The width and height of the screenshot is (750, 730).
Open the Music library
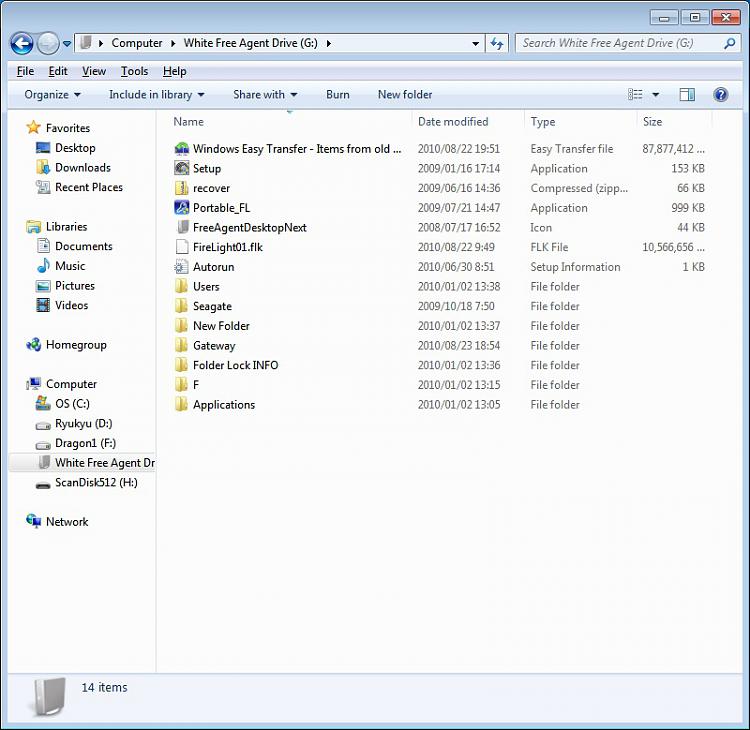click(70, 266)
